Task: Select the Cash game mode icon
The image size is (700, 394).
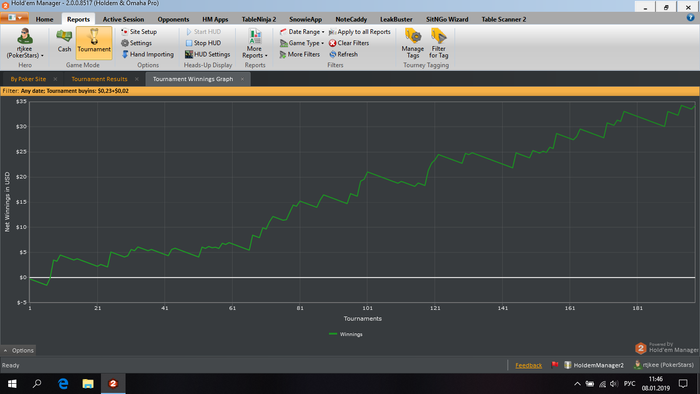Action: pos(64,41)
